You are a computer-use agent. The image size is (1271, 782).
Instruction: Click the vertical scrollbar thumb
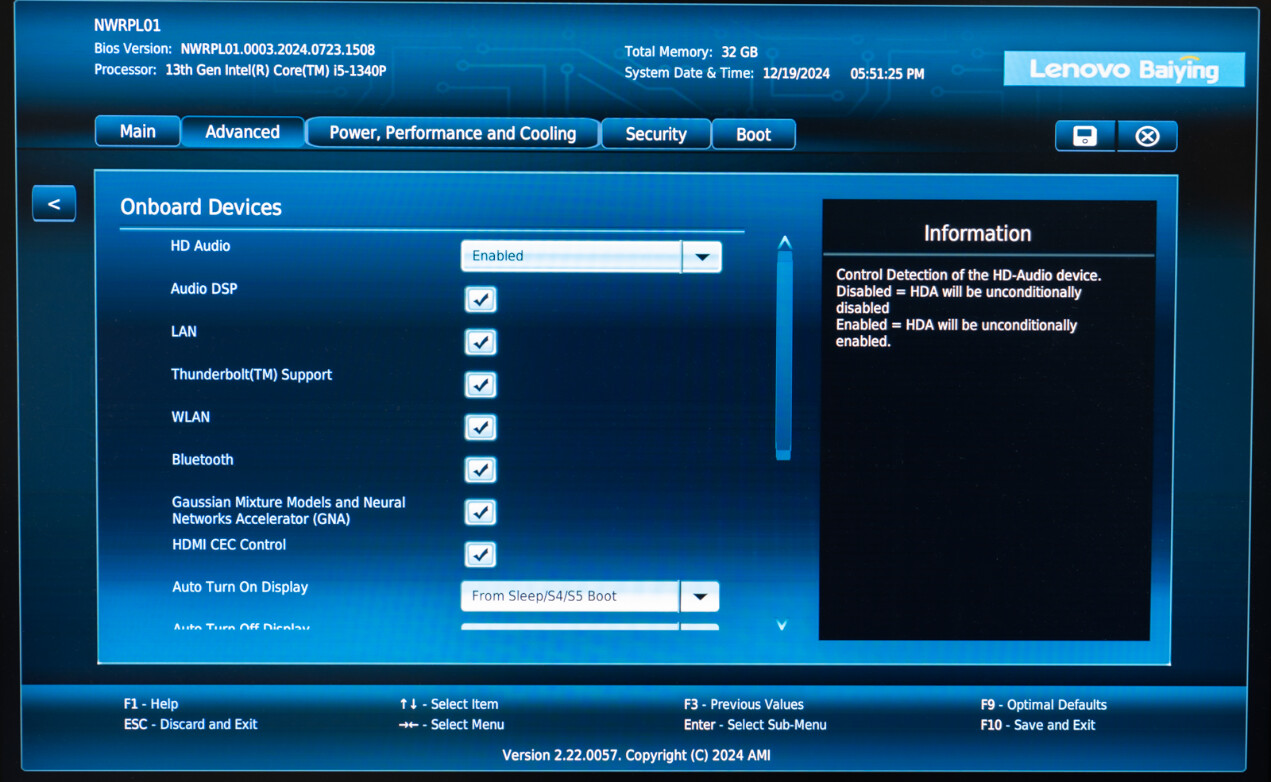click(x=784, y=355)
